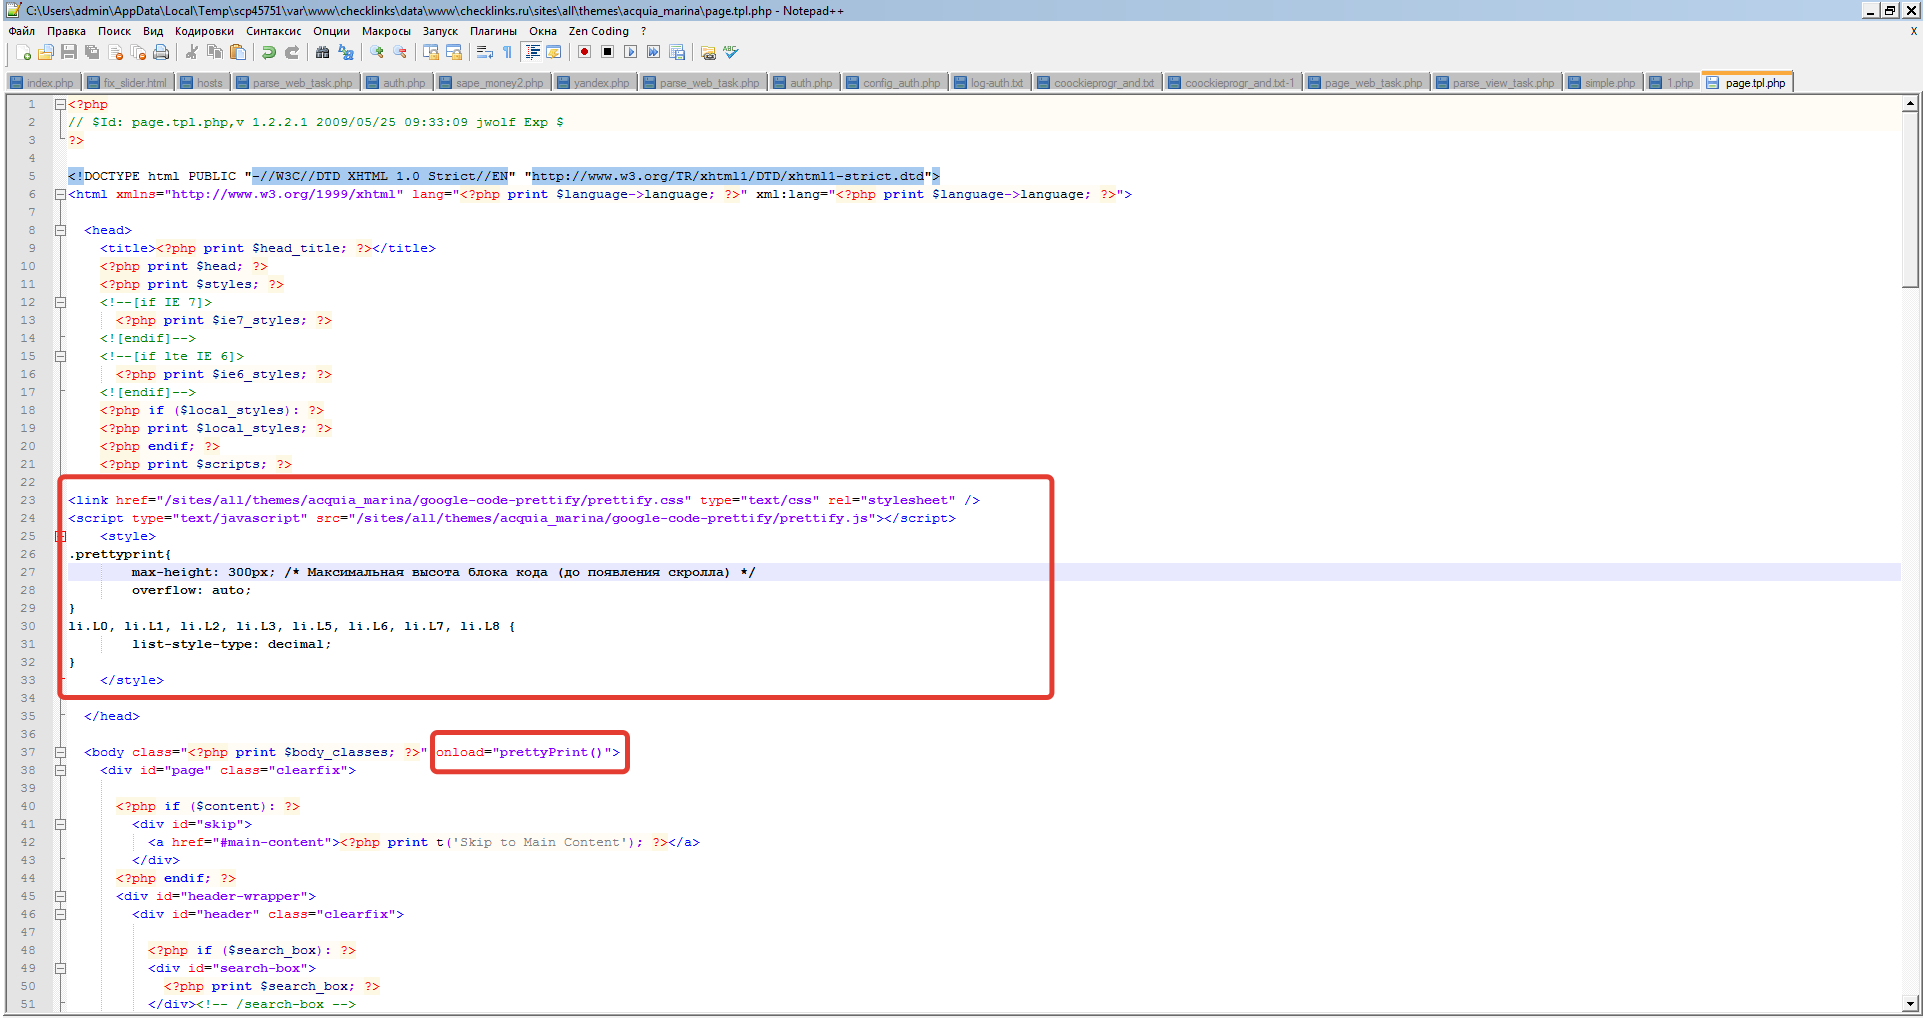Toggle synchronize vertical scrolling

pos(430,53)
